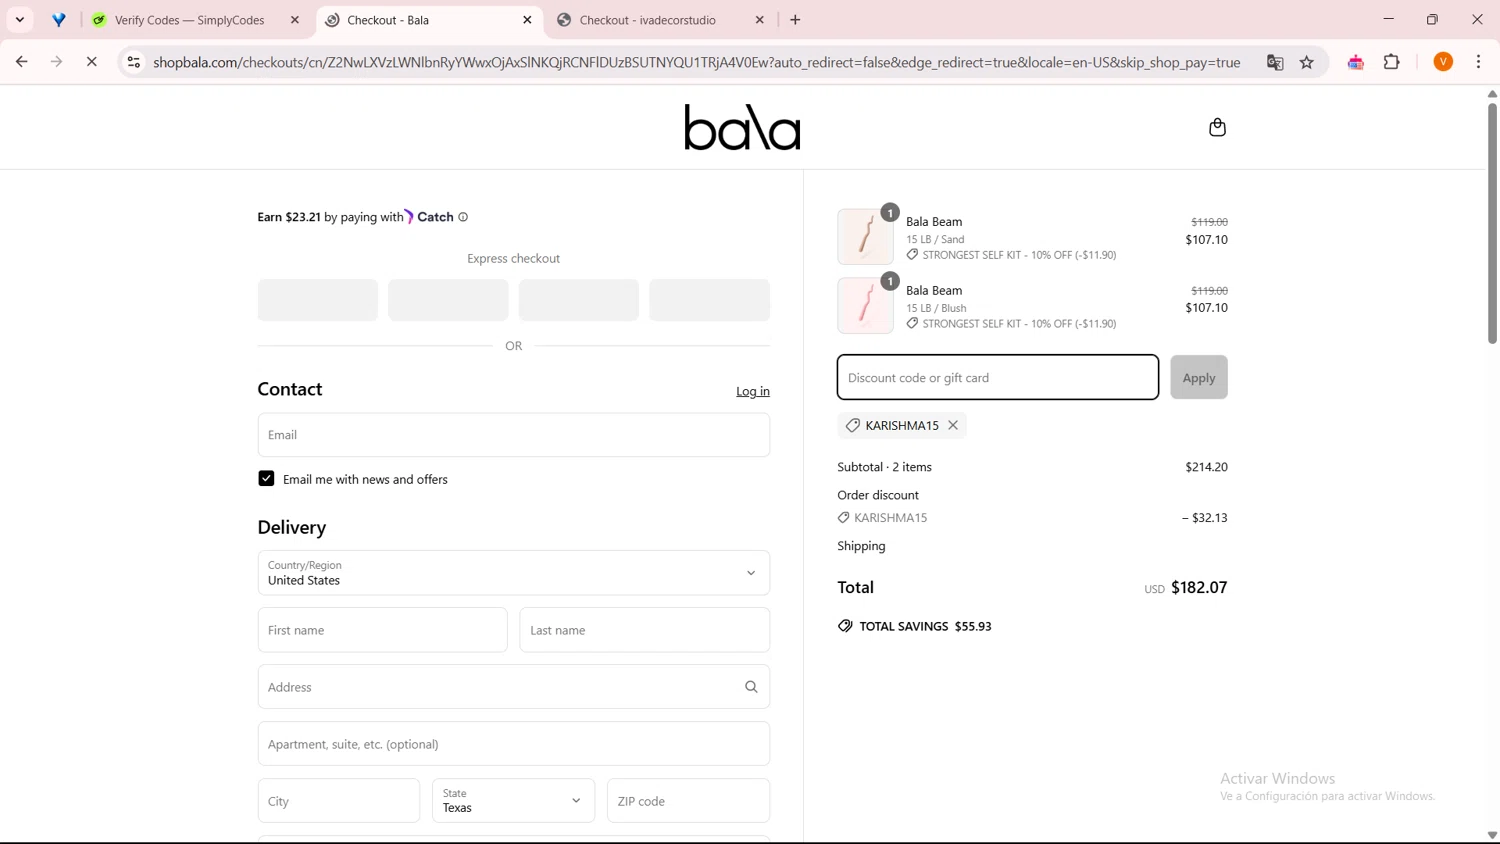Click the Bala Beam Sand product thumbnail

coord(865,237)
